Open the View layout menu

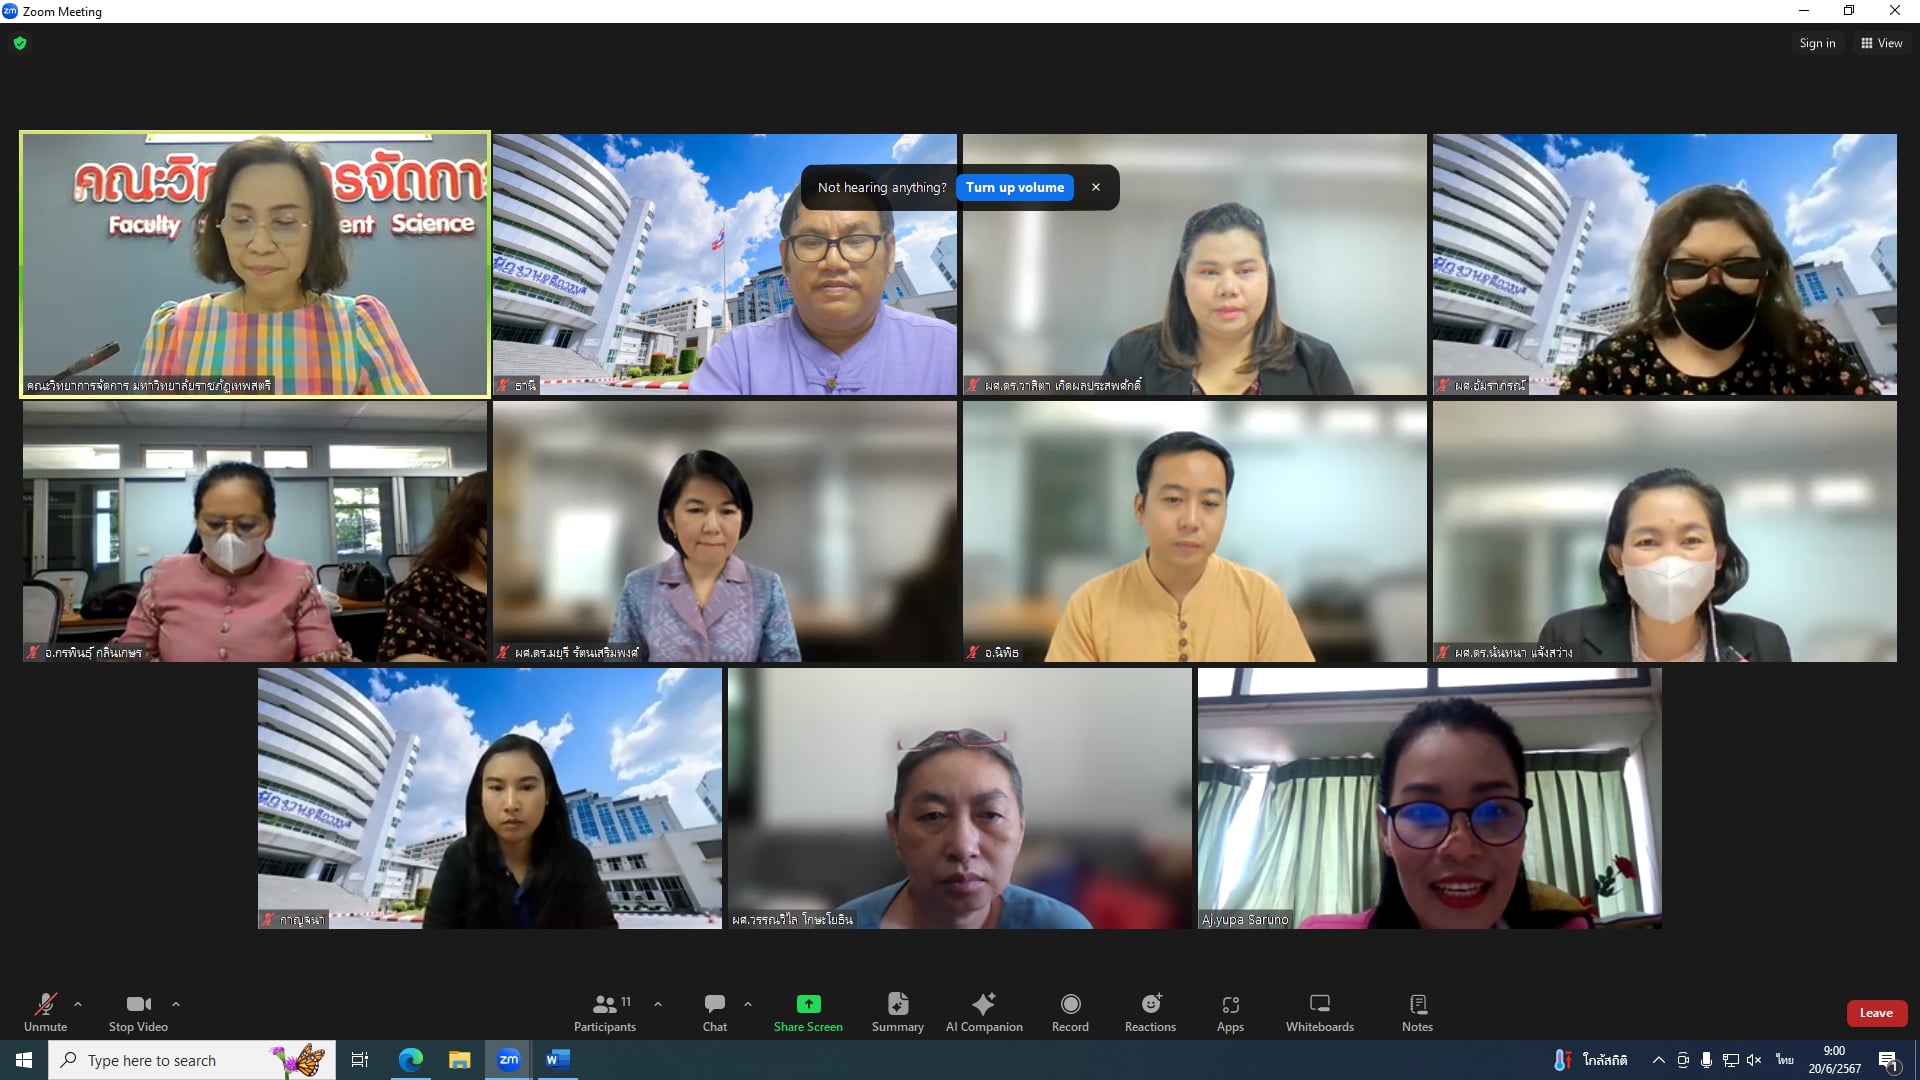click(1881, 43)
